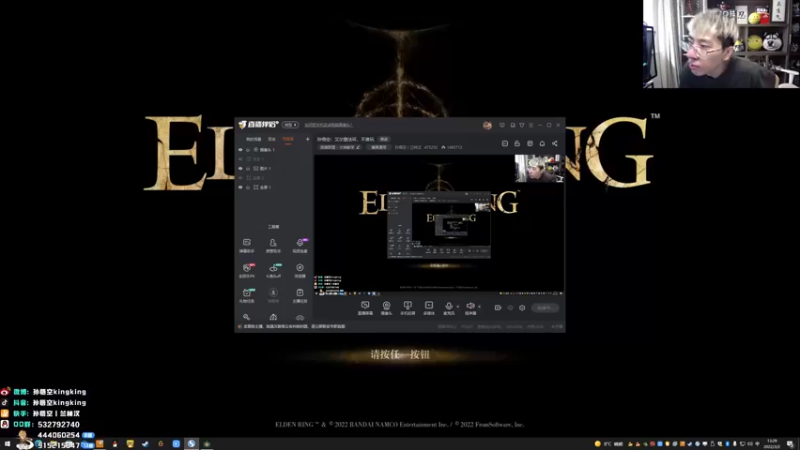The image size is (800, 450).
Task: Add a 摄像头 camera source from the bottom toolbar
Action: 387,308
